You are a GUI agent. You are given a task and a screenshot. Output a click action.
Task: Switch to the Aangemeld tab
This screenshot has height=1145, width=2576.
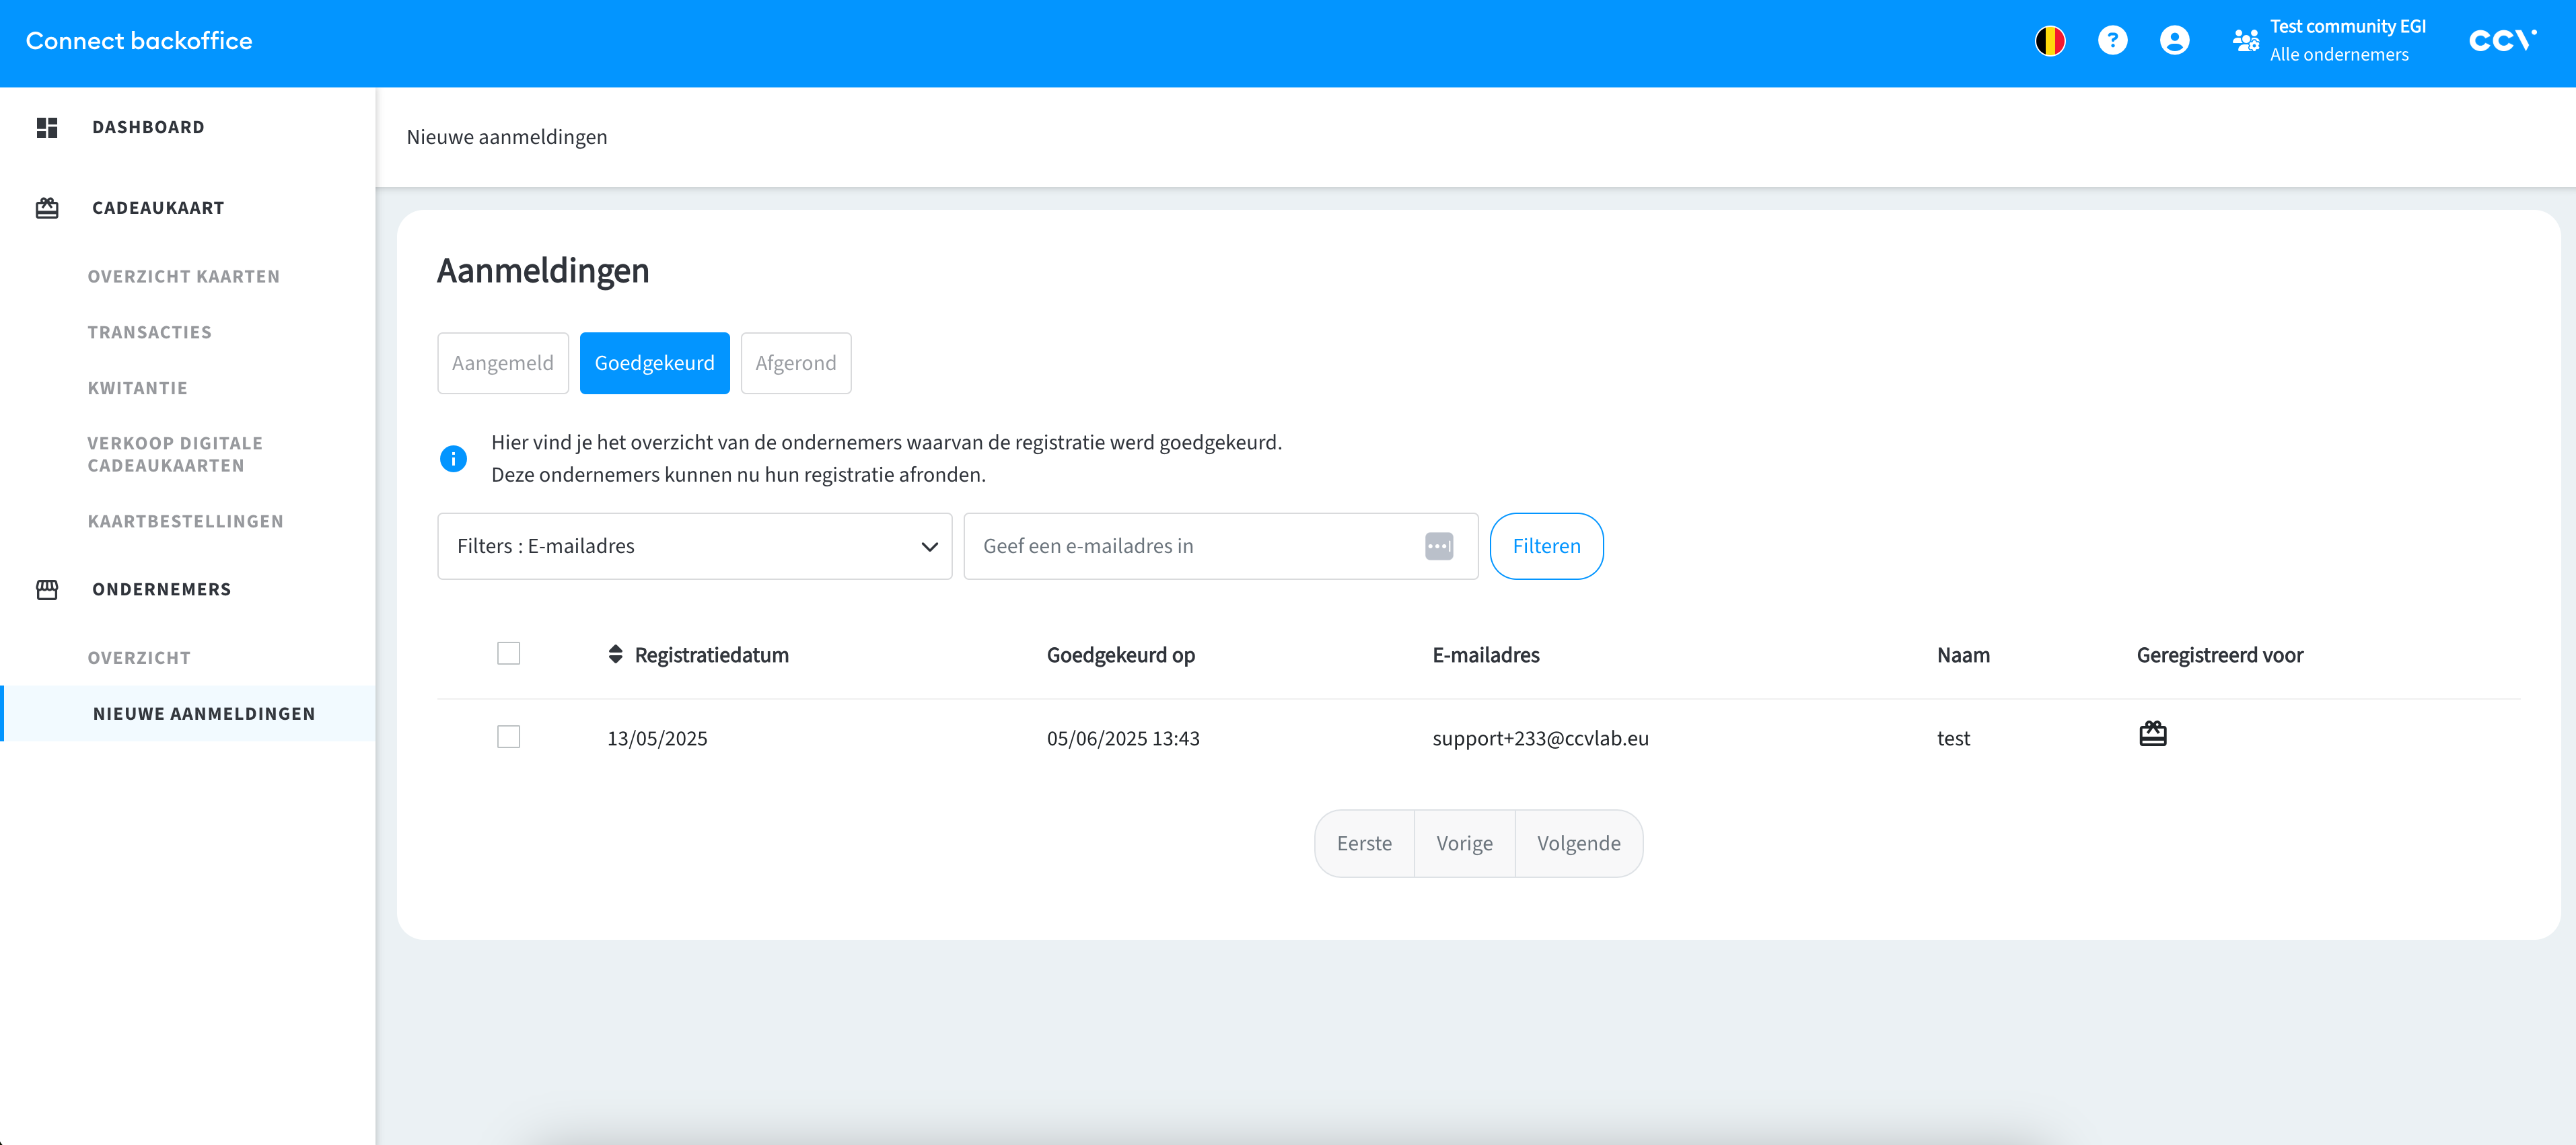(502, 363)
